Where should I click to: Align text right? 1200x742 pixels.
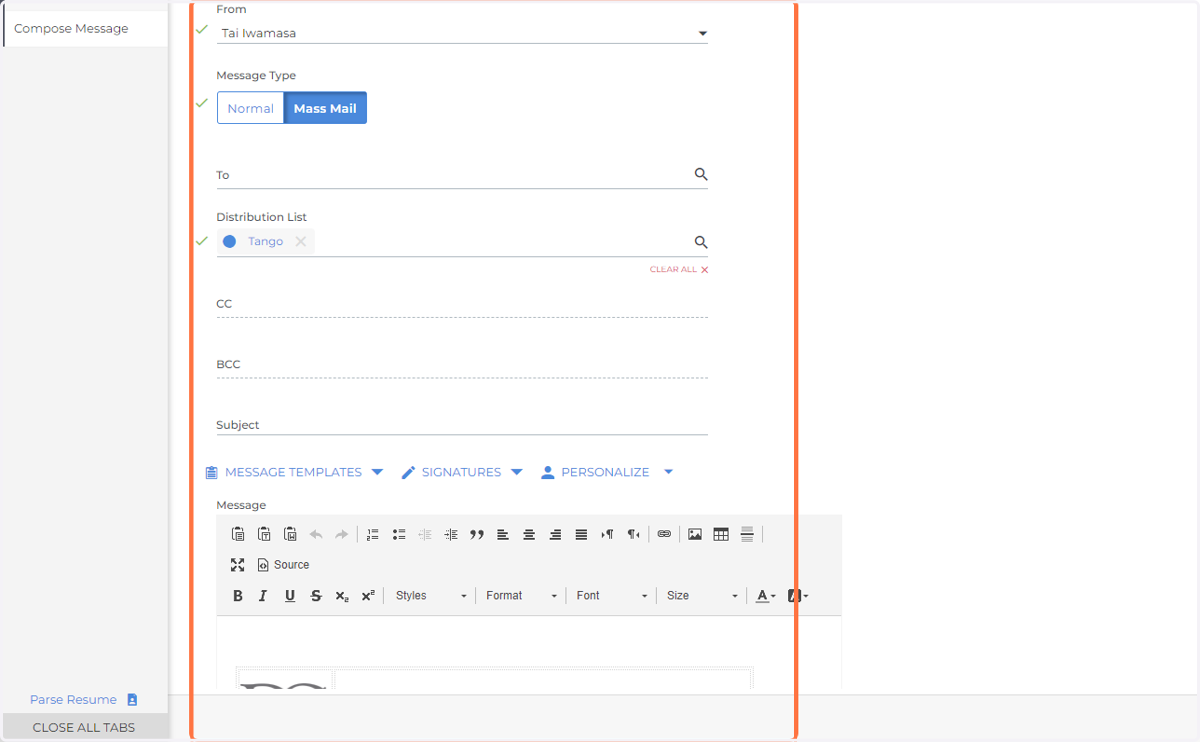[x=555, y=534]
